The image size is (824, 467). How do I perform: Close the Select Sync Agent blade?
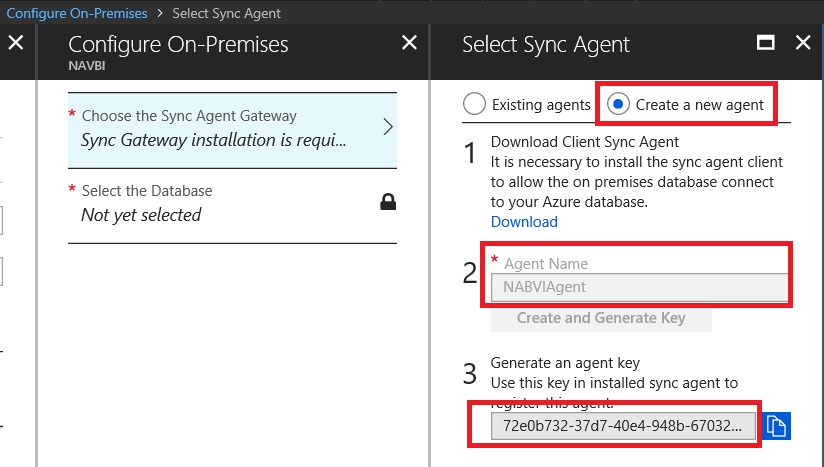(803, 43)
